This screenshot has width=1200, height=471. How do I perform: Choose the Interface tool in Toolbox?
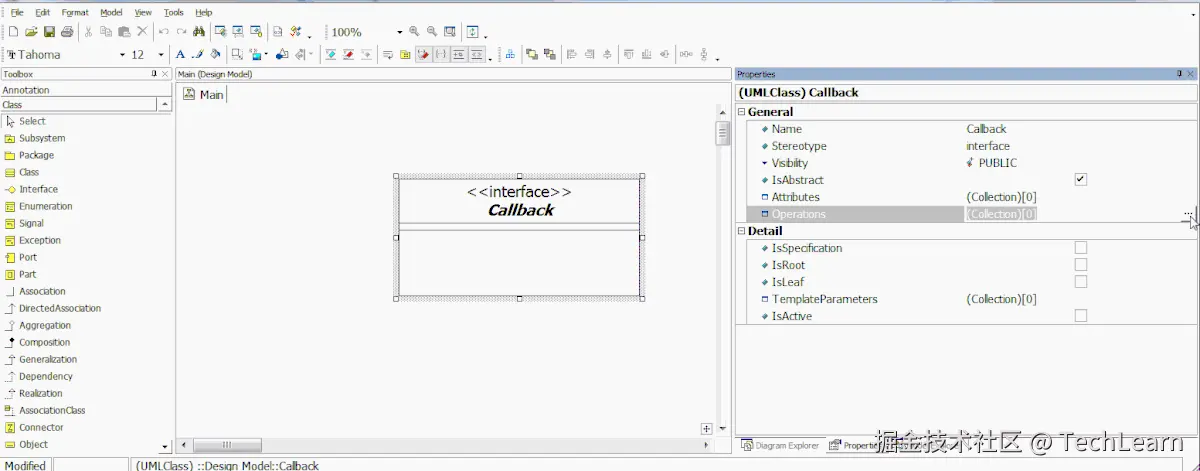pos(38,189)
